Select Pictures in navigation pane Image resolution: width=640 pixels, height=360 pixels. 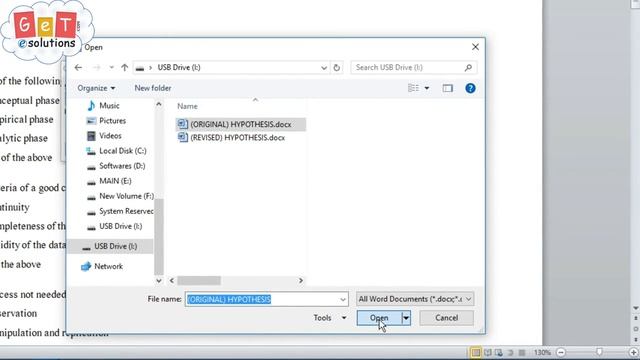[x=112, y=121]
